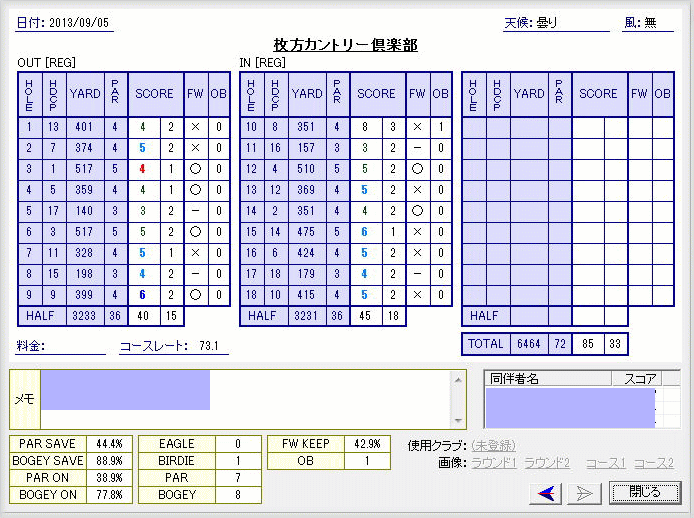
Task: Click IN half score 45
Action: (365, 316)
